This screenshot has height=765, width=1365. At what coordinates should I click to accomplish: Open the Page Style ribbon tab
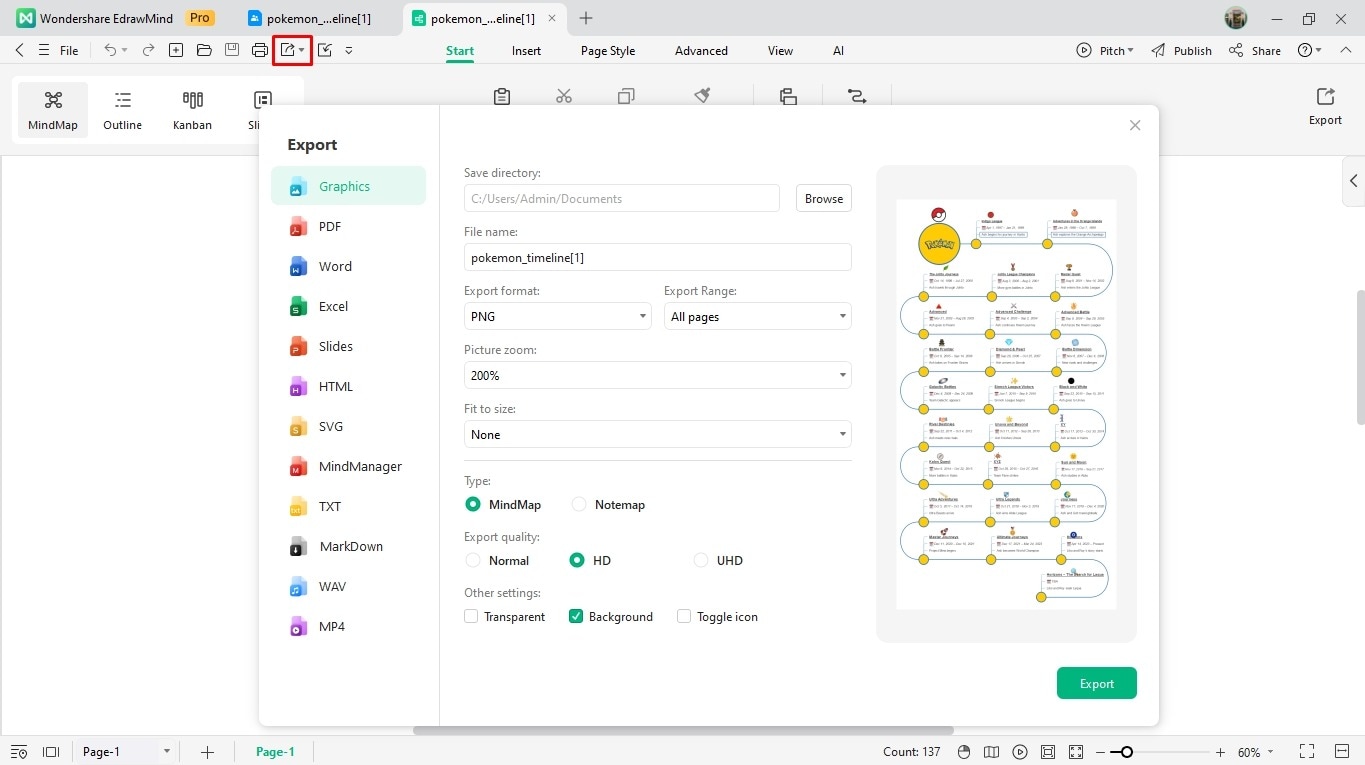pos(608,51)
